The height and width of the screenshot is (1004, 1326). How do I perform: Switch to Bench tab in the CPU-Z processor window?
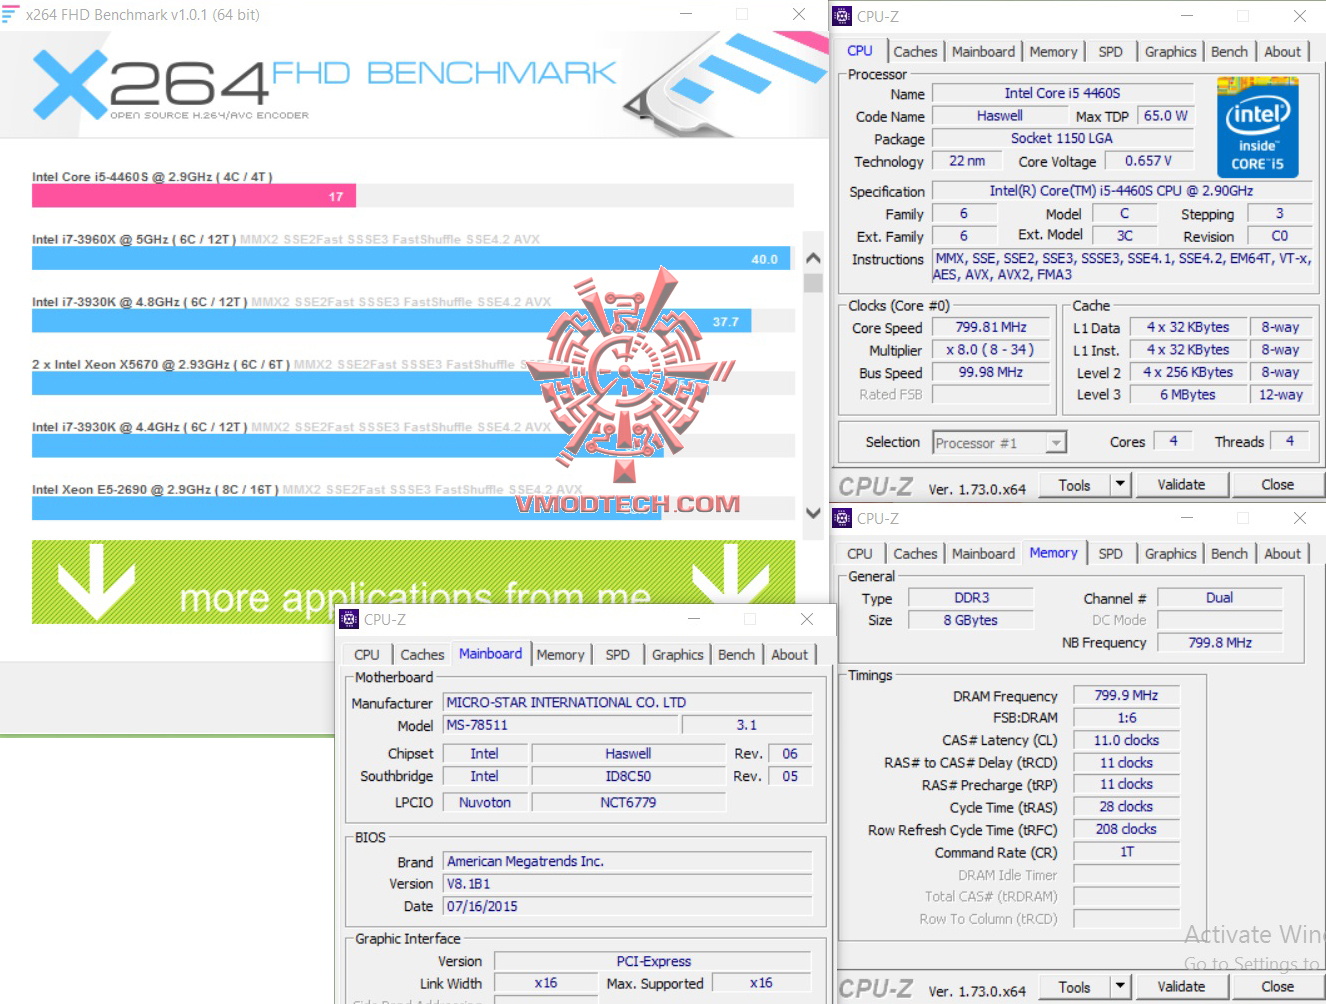[1229, 52]
